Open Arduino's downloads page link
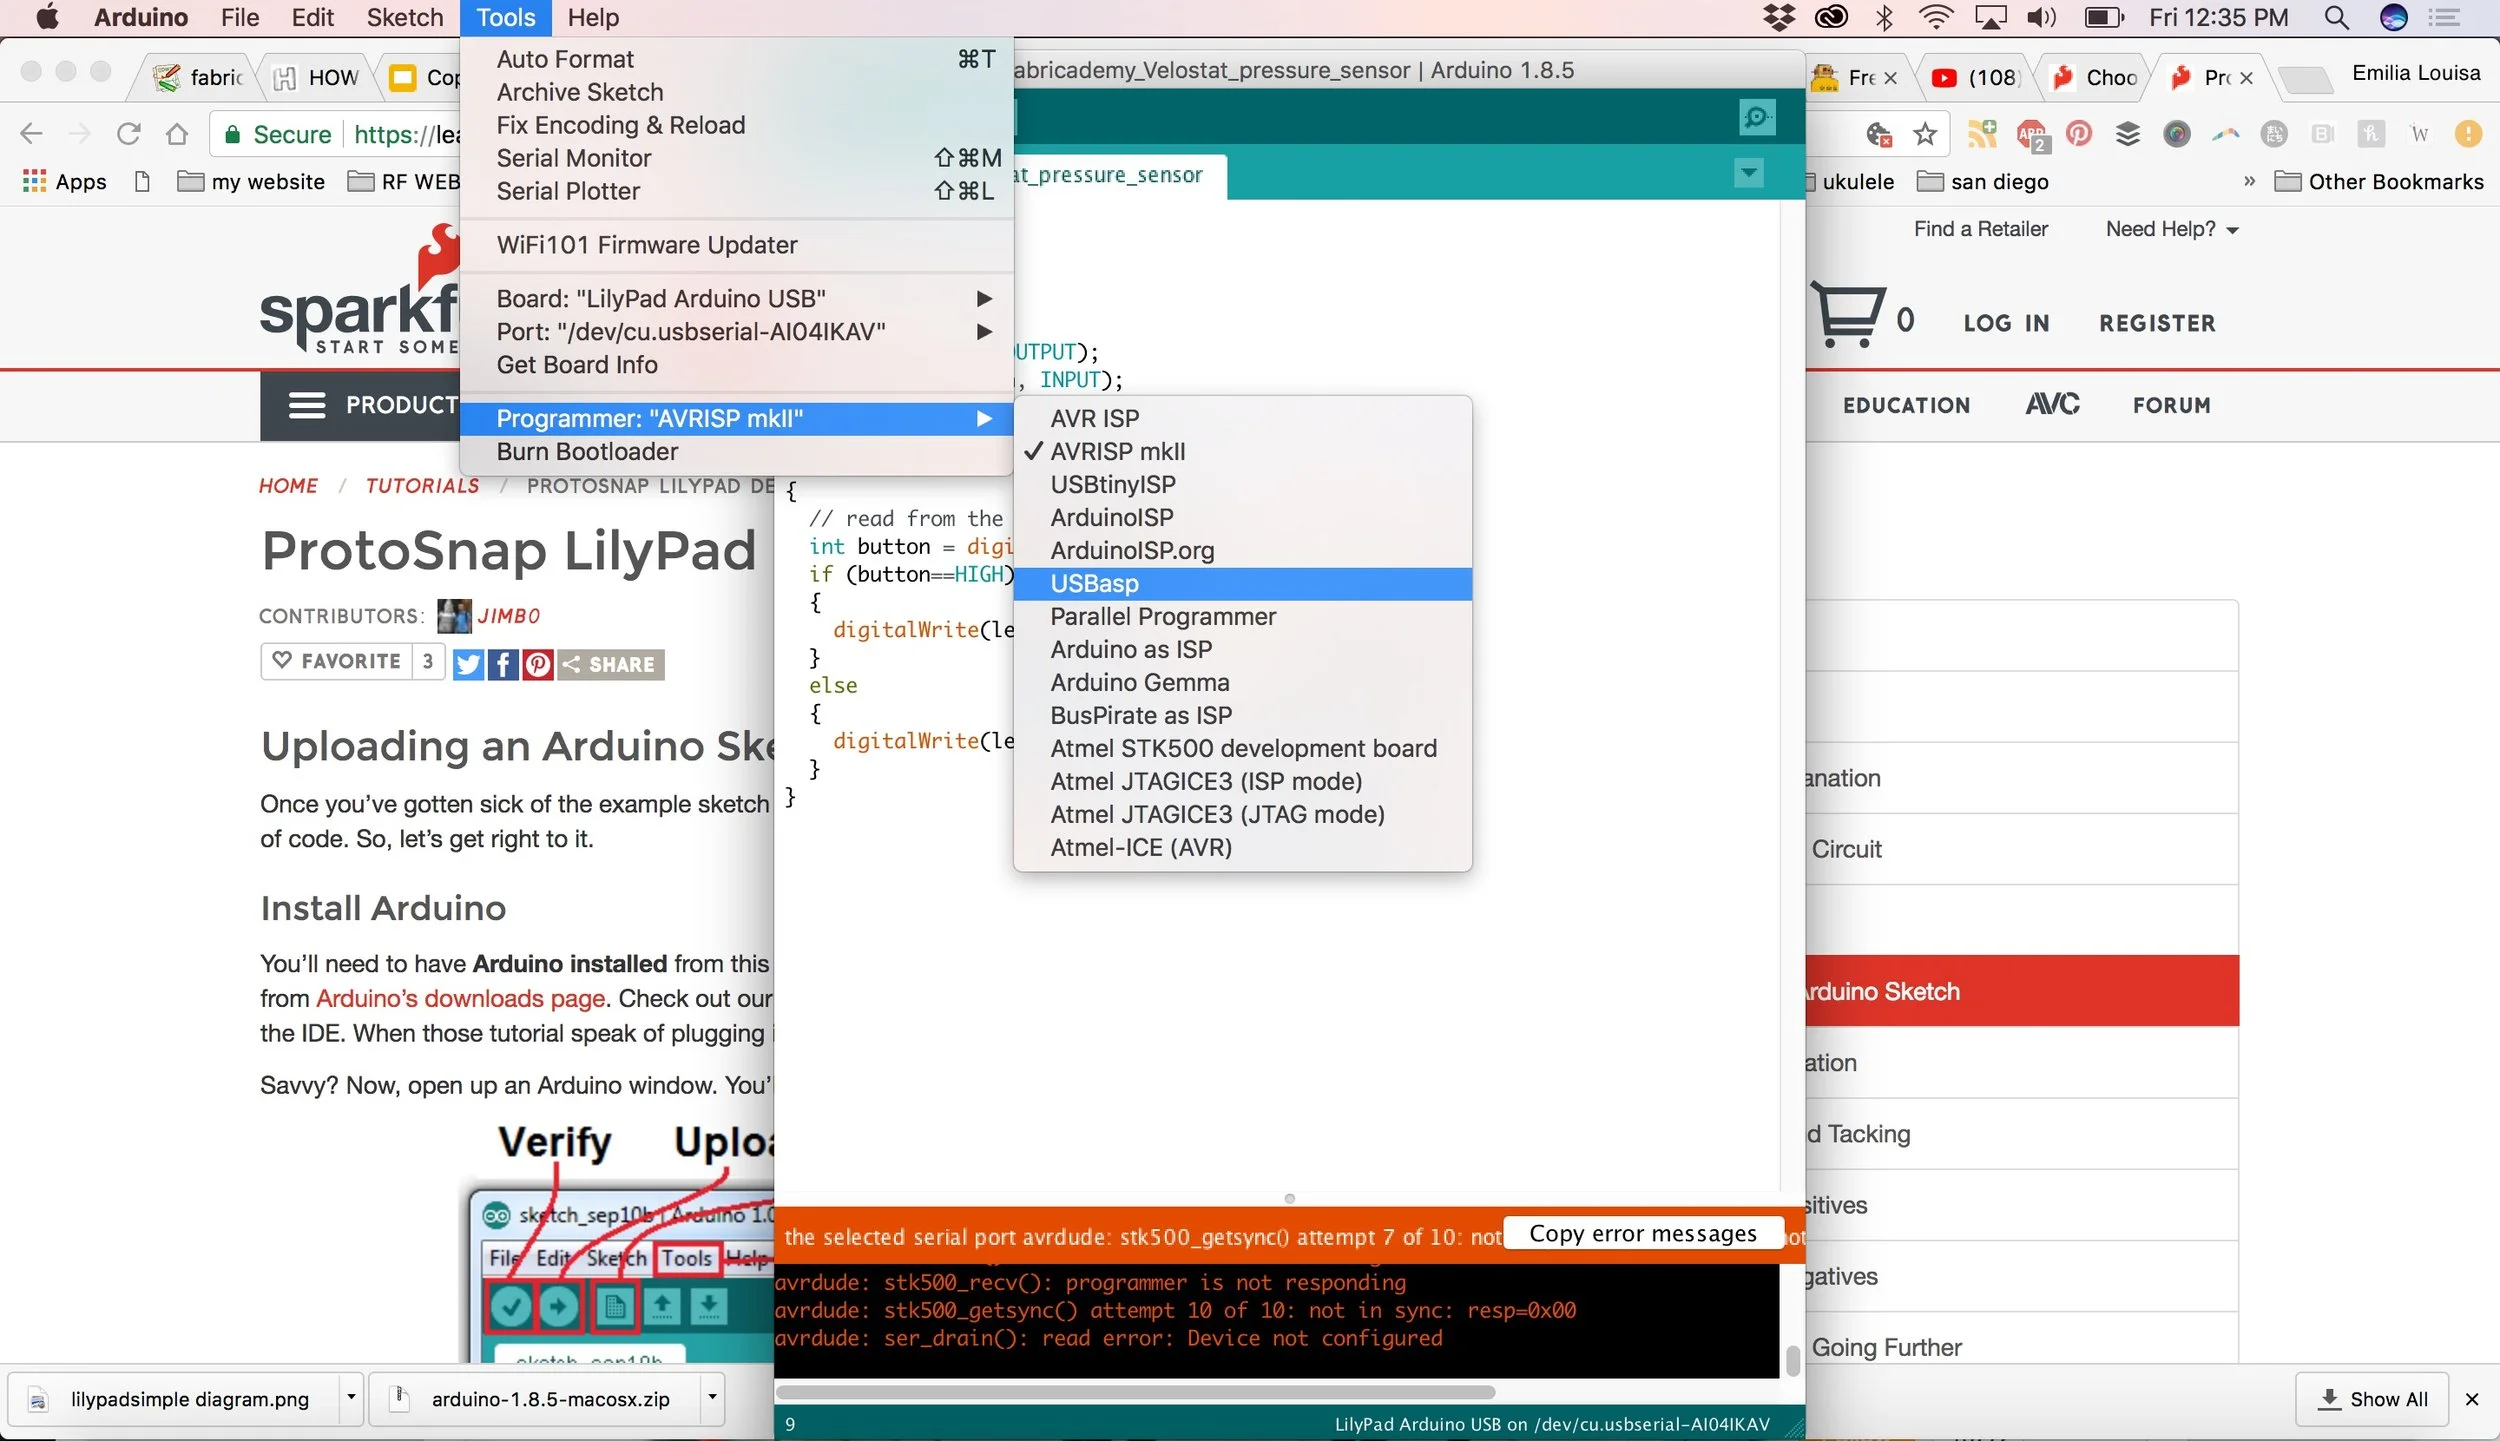The width and height of the screenshot is (2500, 1441). [461, 998]
